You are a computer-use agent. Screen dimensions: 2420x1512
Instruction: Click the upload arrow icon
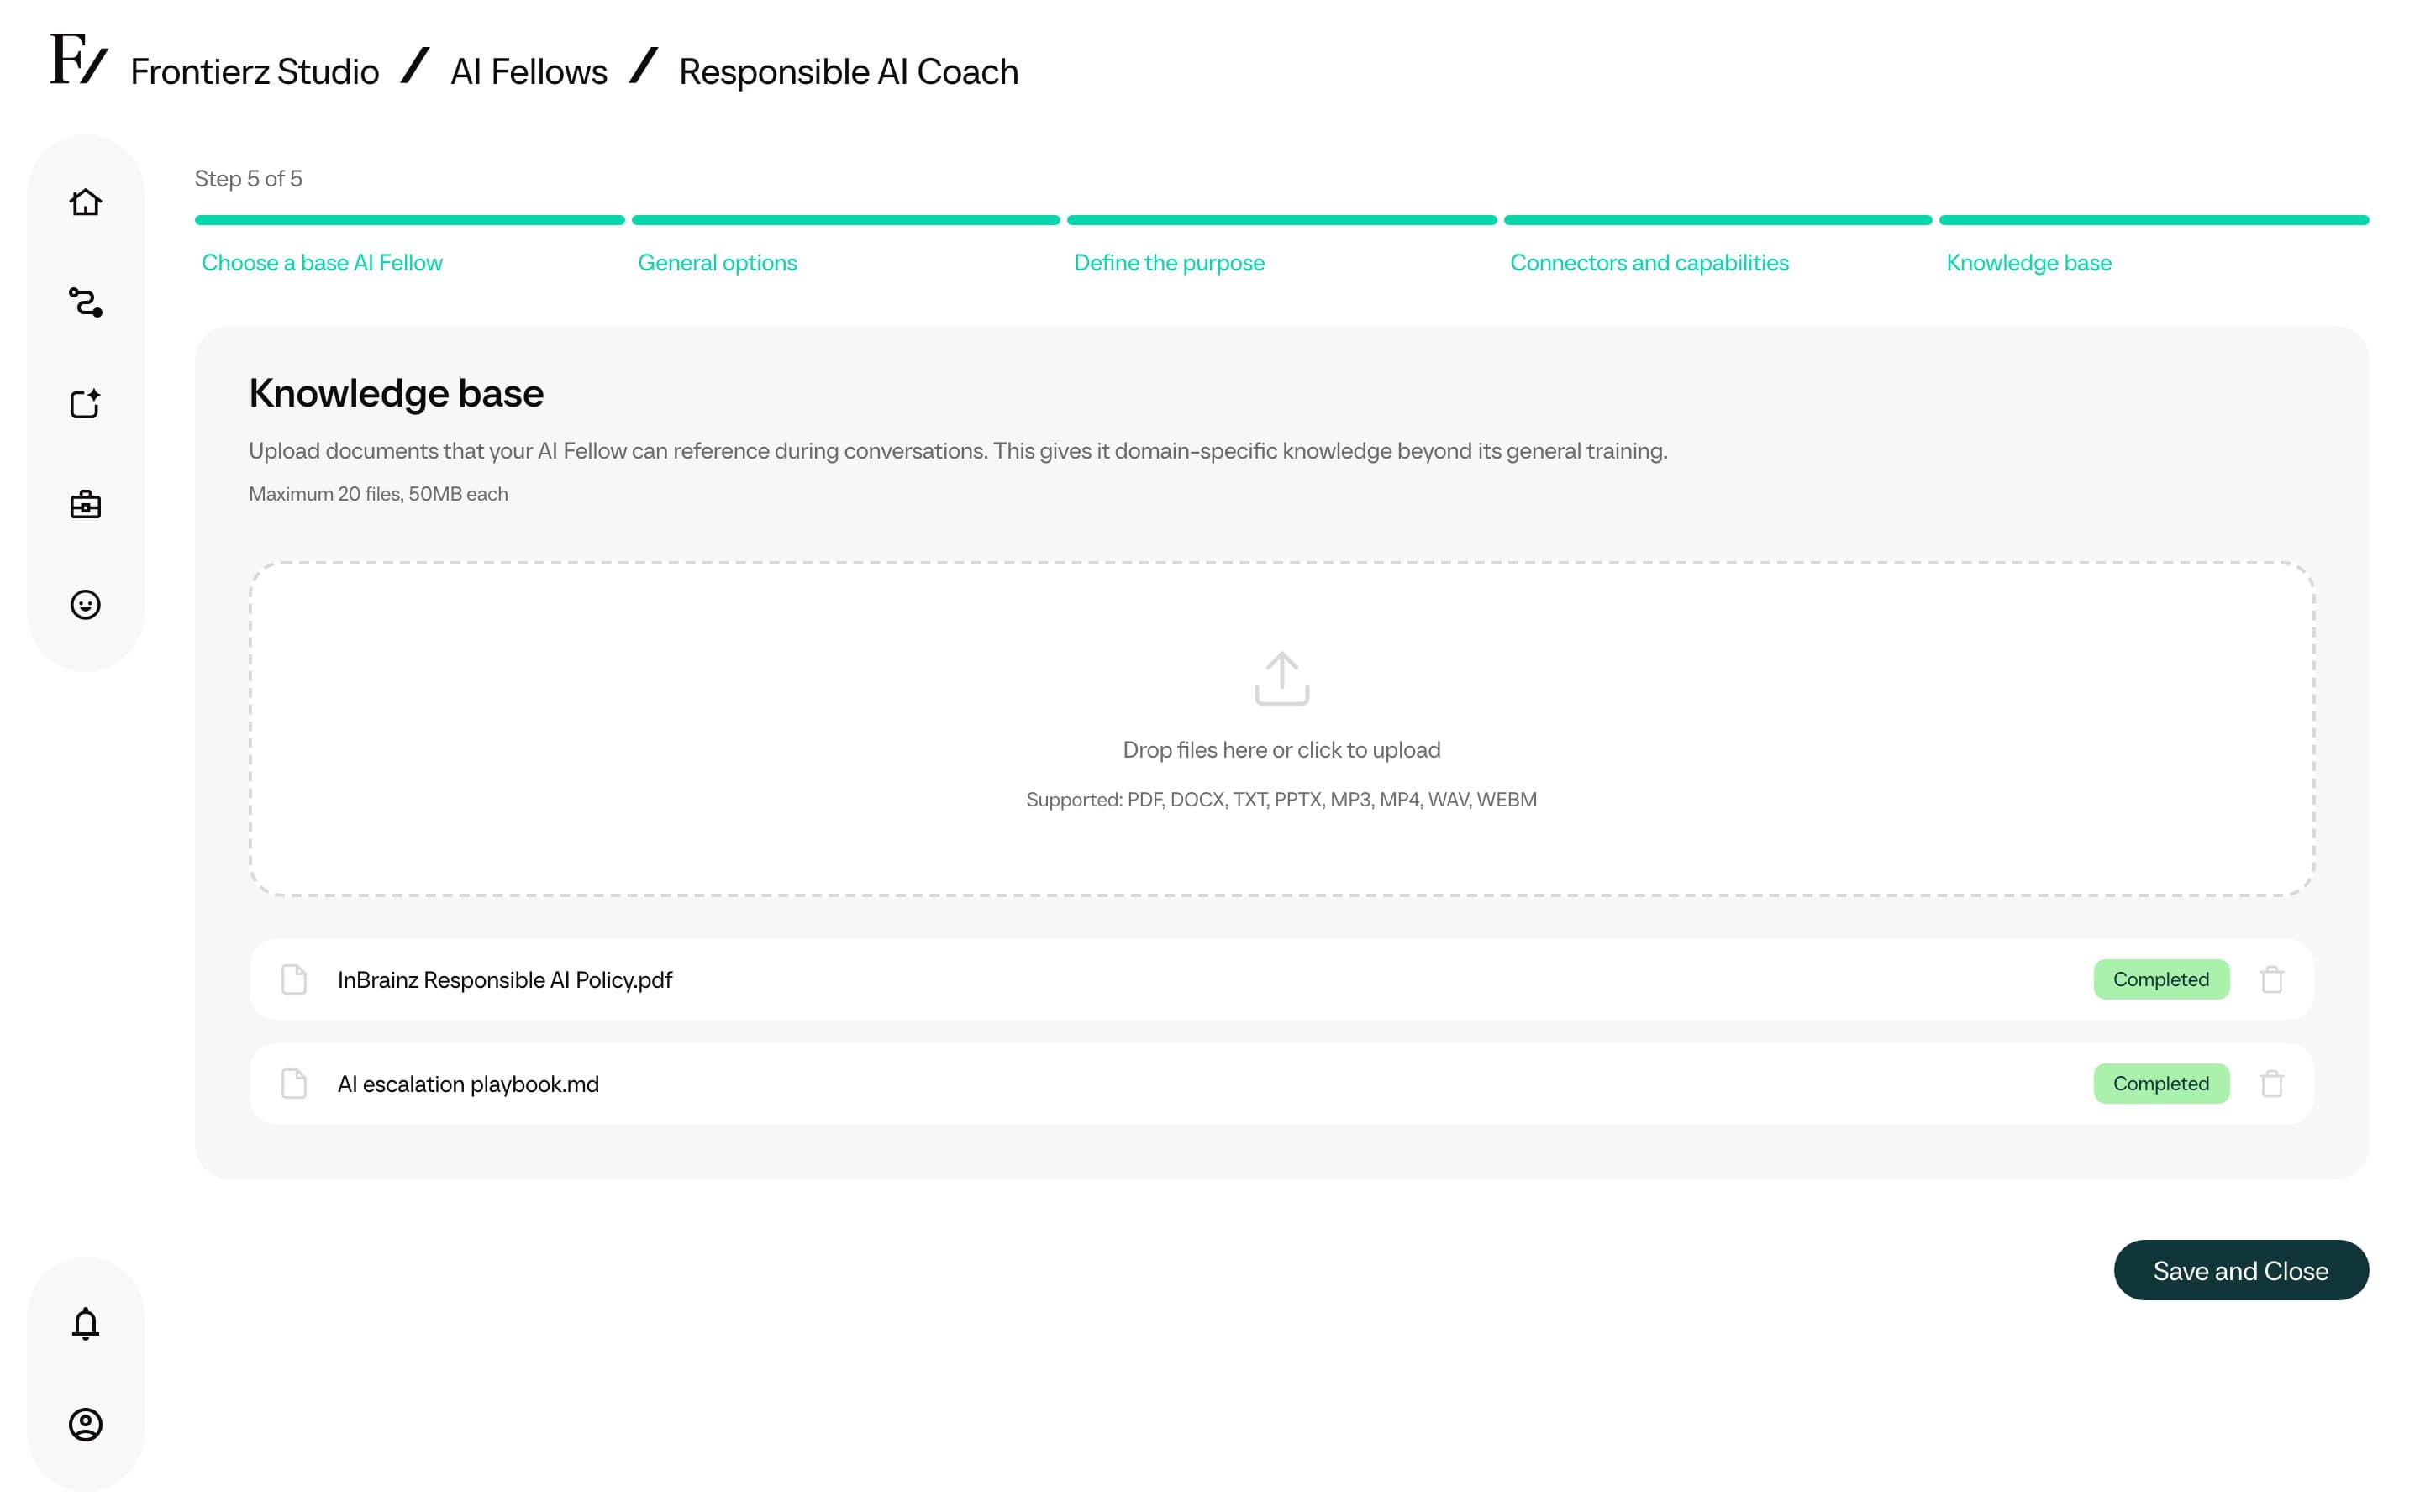[x=1281, y=679]
